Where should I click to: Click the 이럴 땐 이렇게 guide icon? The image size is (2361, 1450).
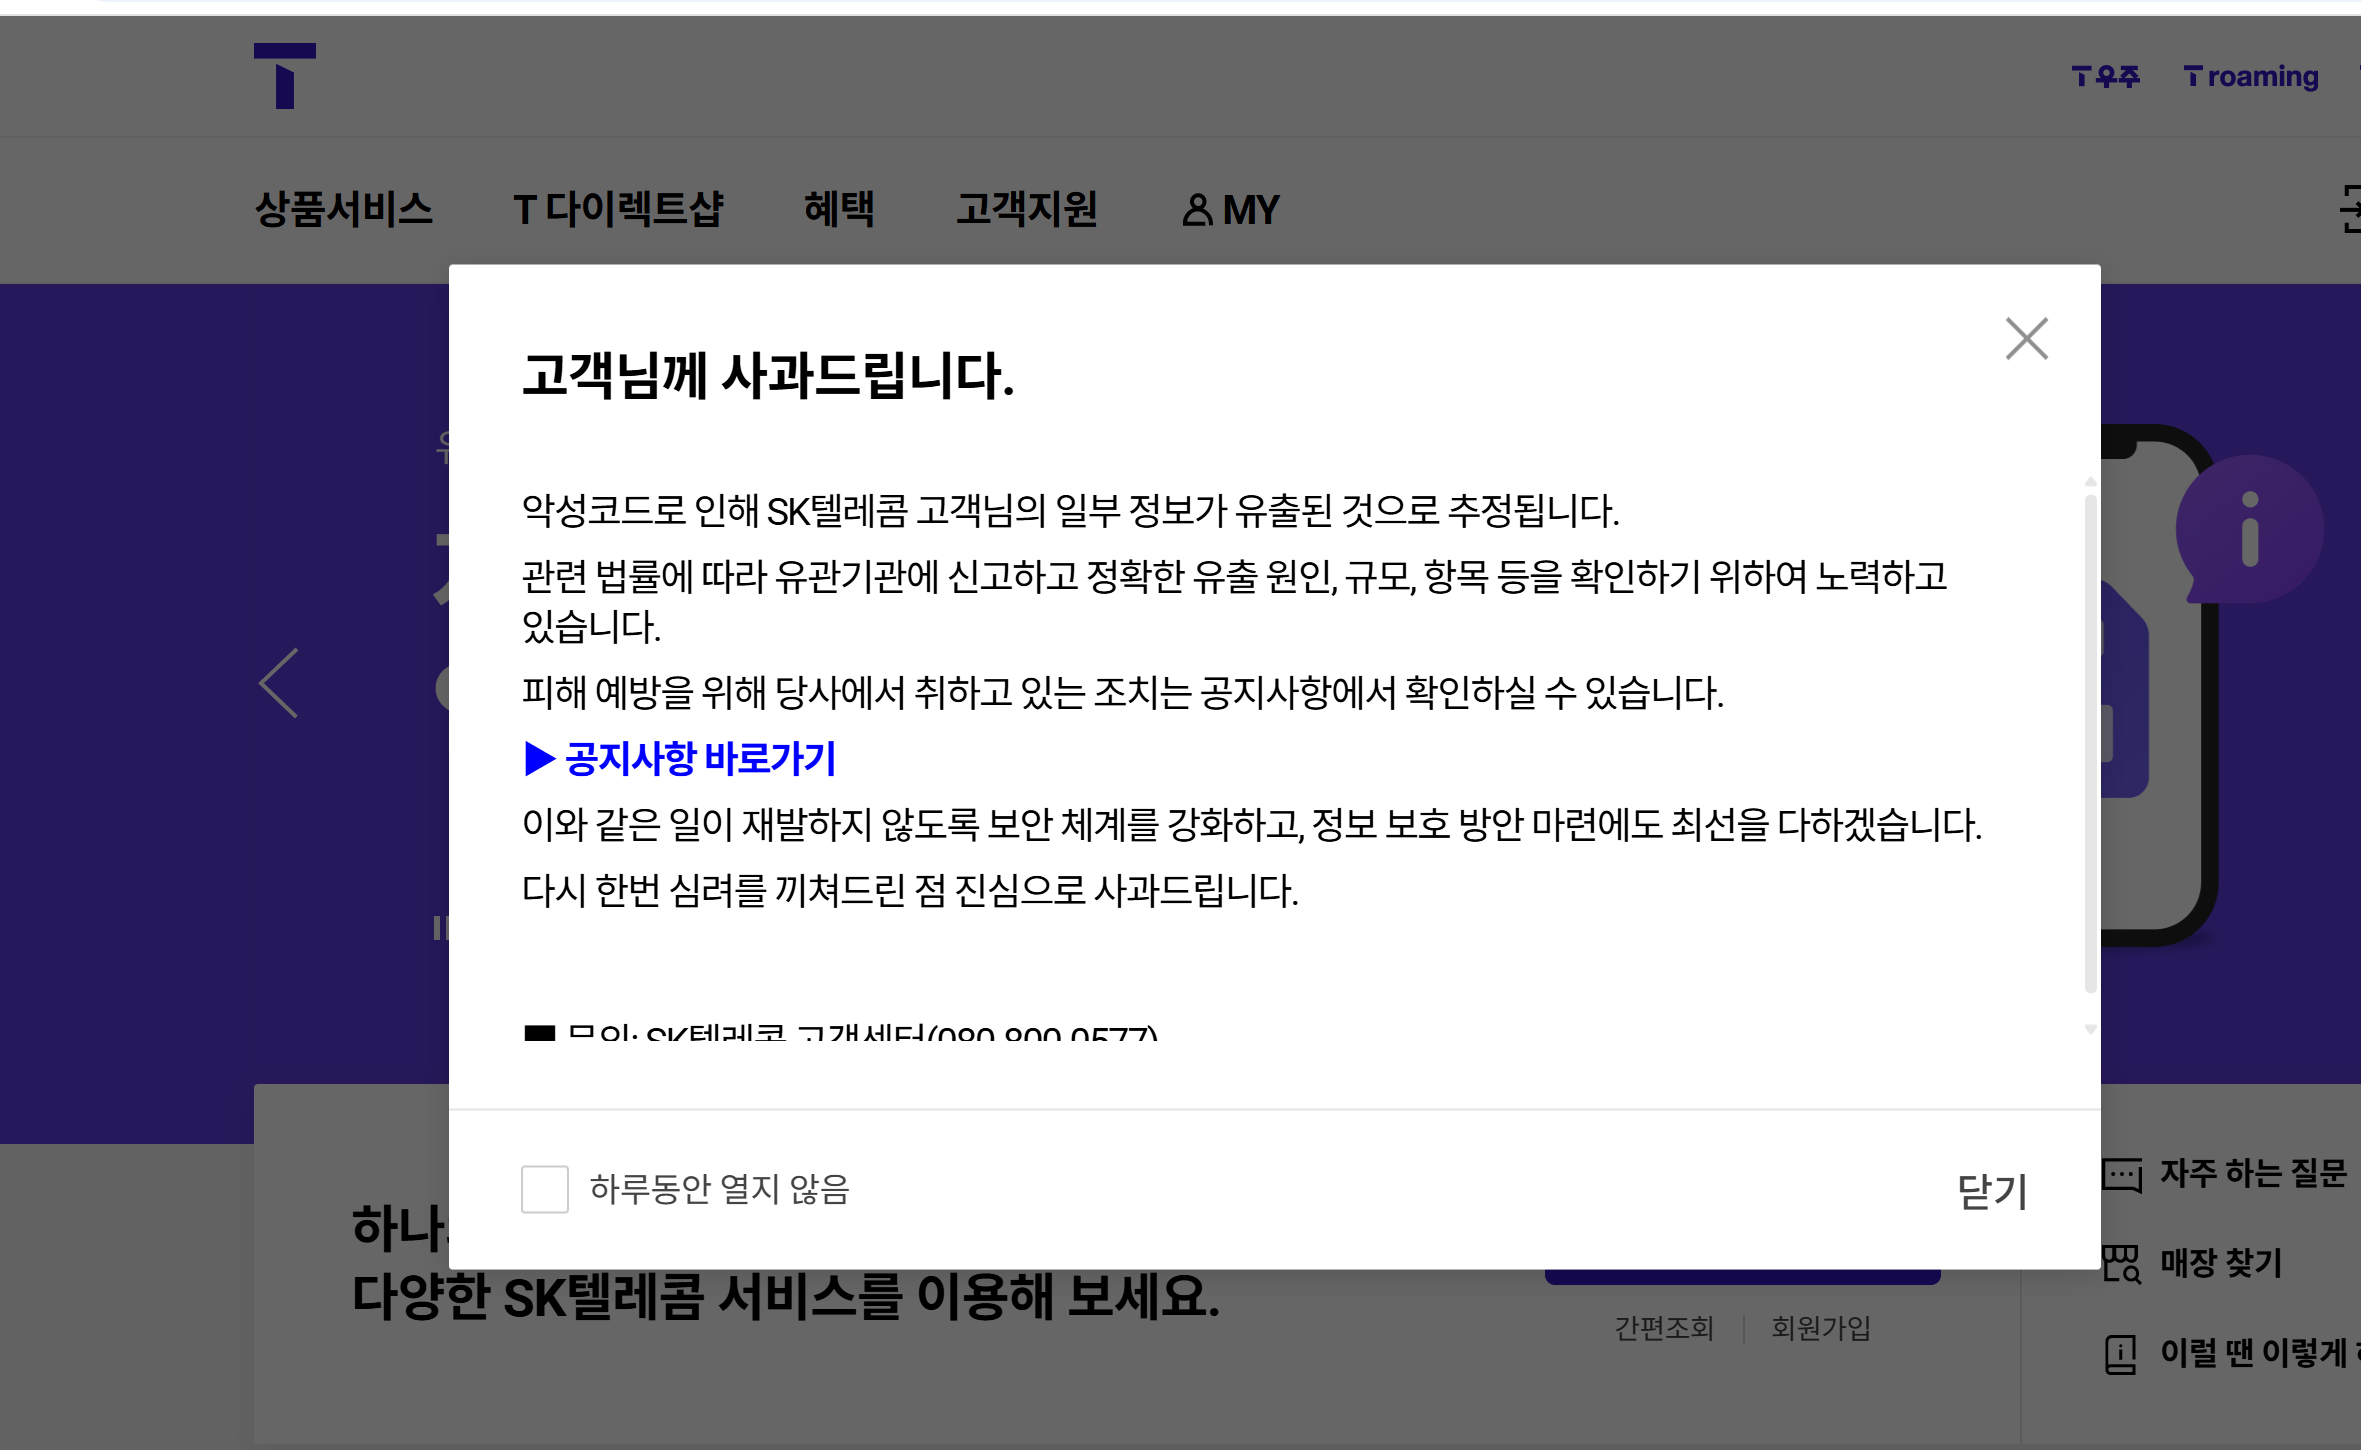[x=2121, y=1354]
